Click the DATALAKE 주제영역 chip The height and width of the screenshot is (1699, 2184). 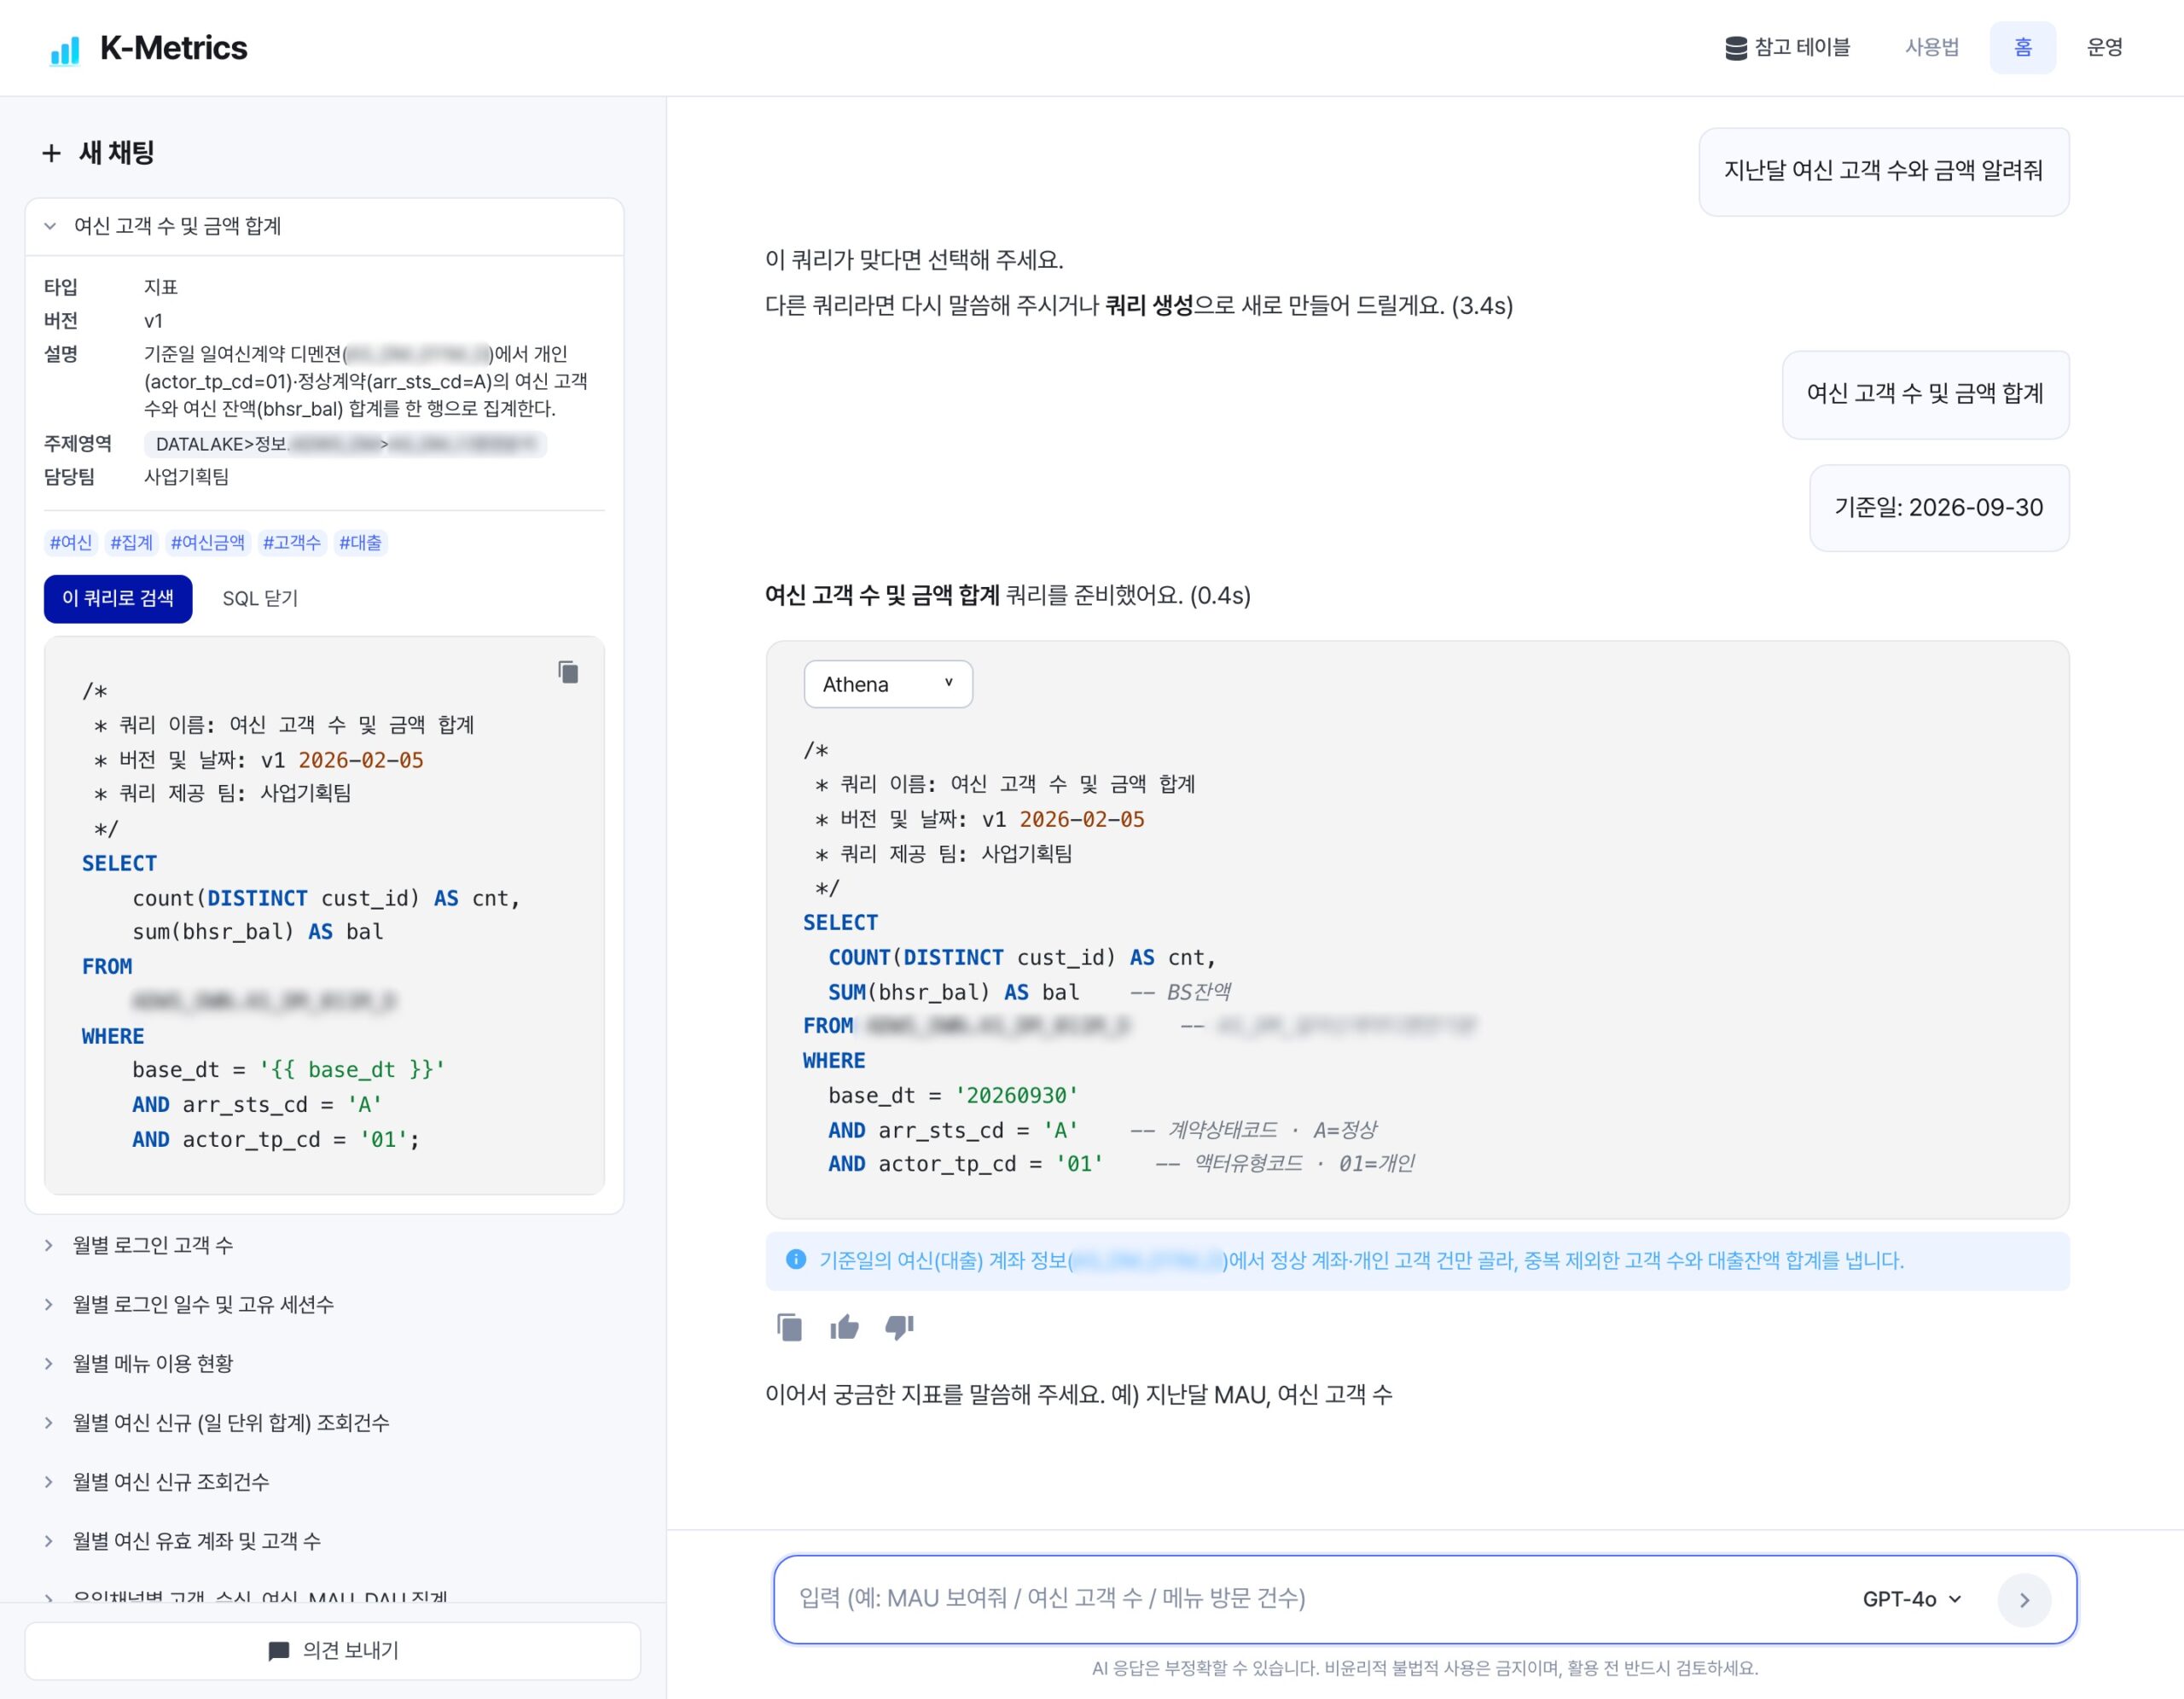[x=345, y=444]
